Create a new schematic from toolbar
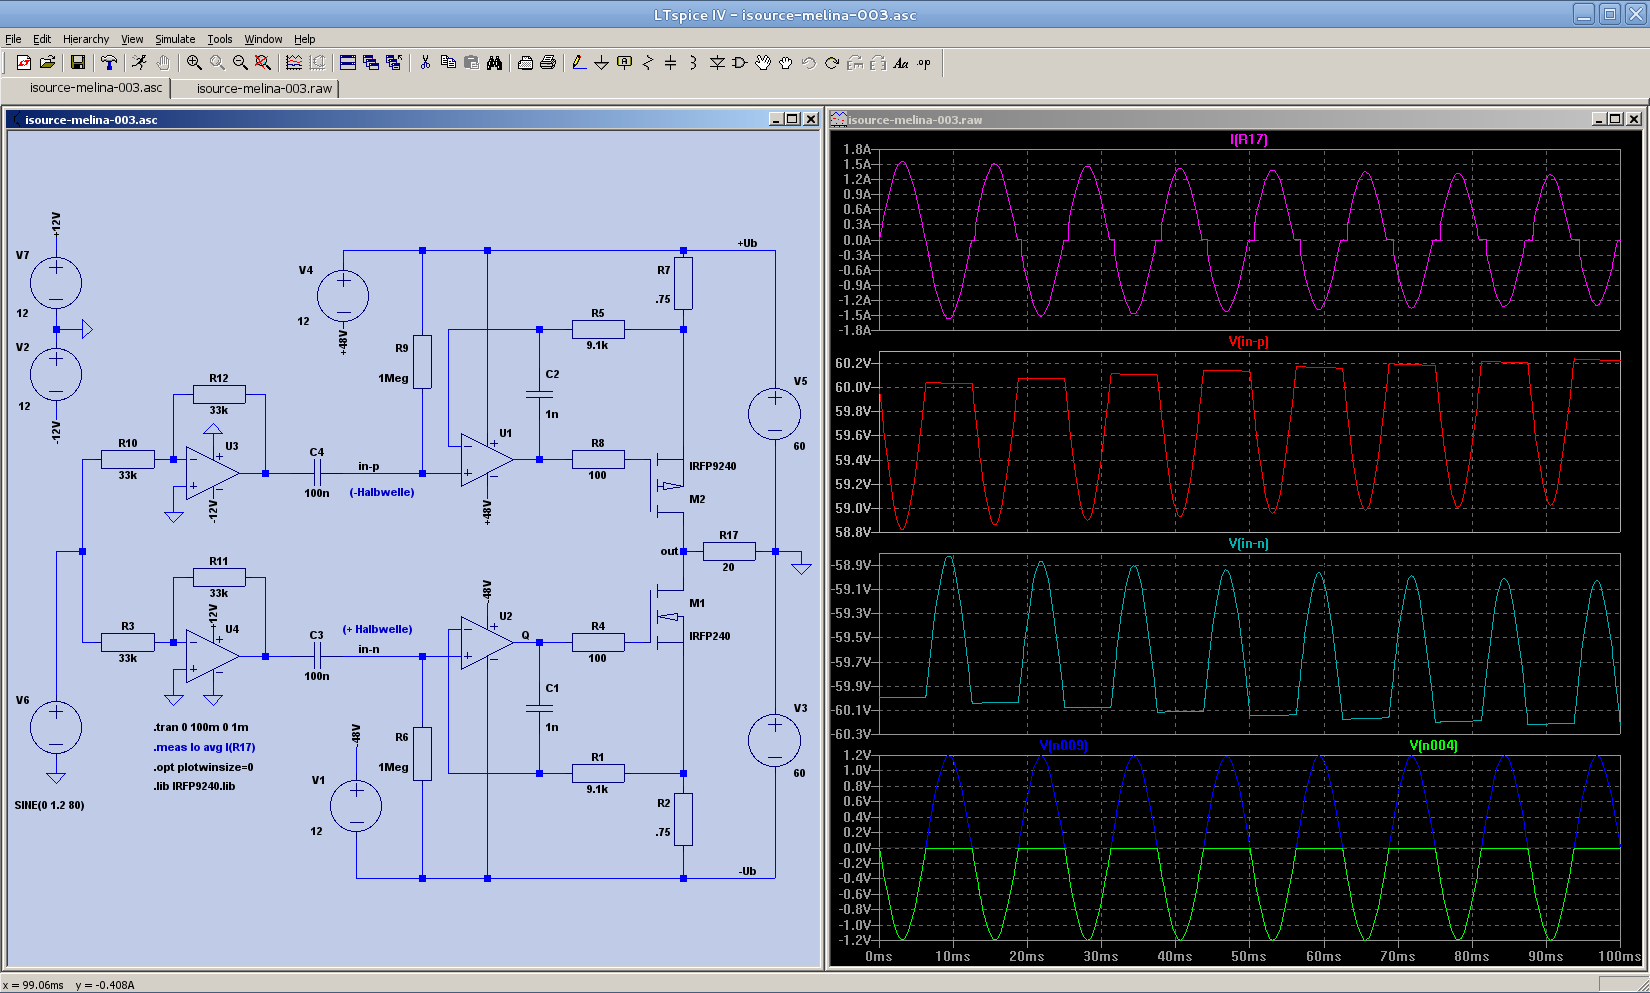 (24, 63)
